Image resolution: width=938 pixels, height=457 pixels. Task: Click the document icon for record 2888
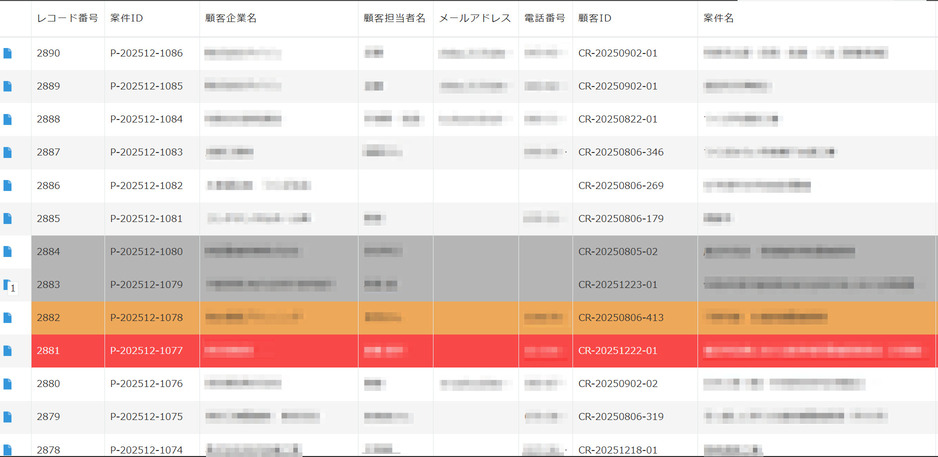pyautogui.click(x=7, y=120)
